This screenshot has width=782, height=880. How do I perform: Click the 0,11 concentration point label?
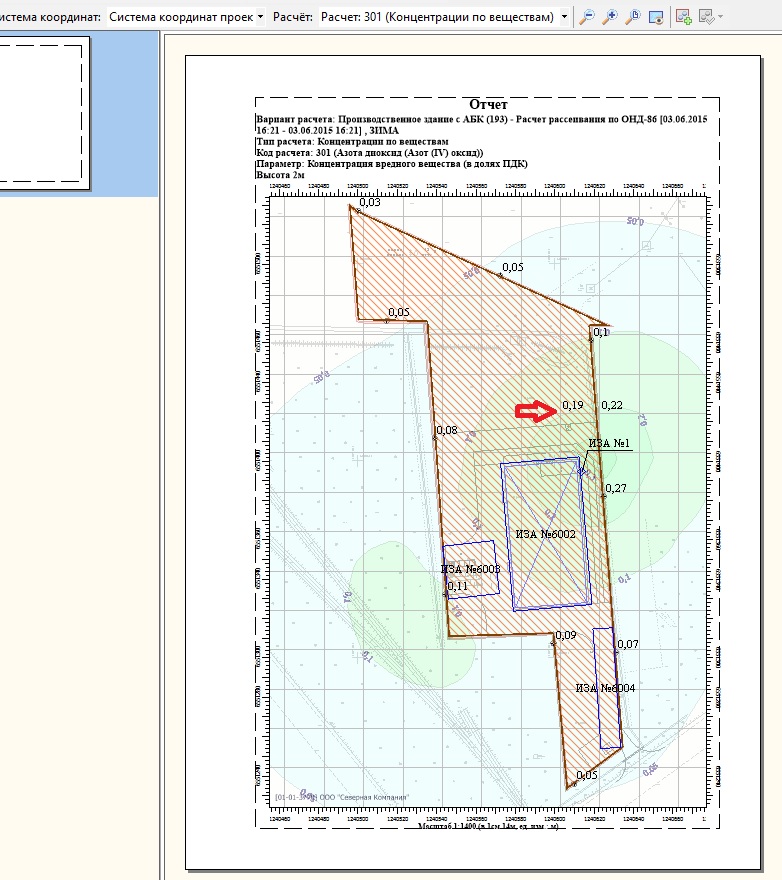[457, 585]
